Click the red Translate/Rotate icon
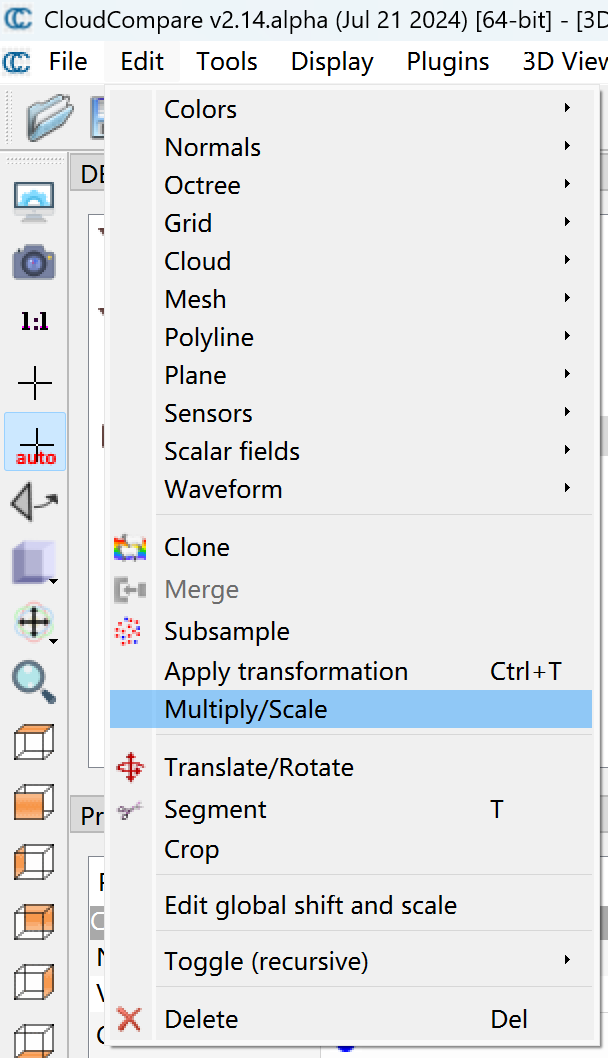This screenshot has width=608, height=1058. pos(130,768)
